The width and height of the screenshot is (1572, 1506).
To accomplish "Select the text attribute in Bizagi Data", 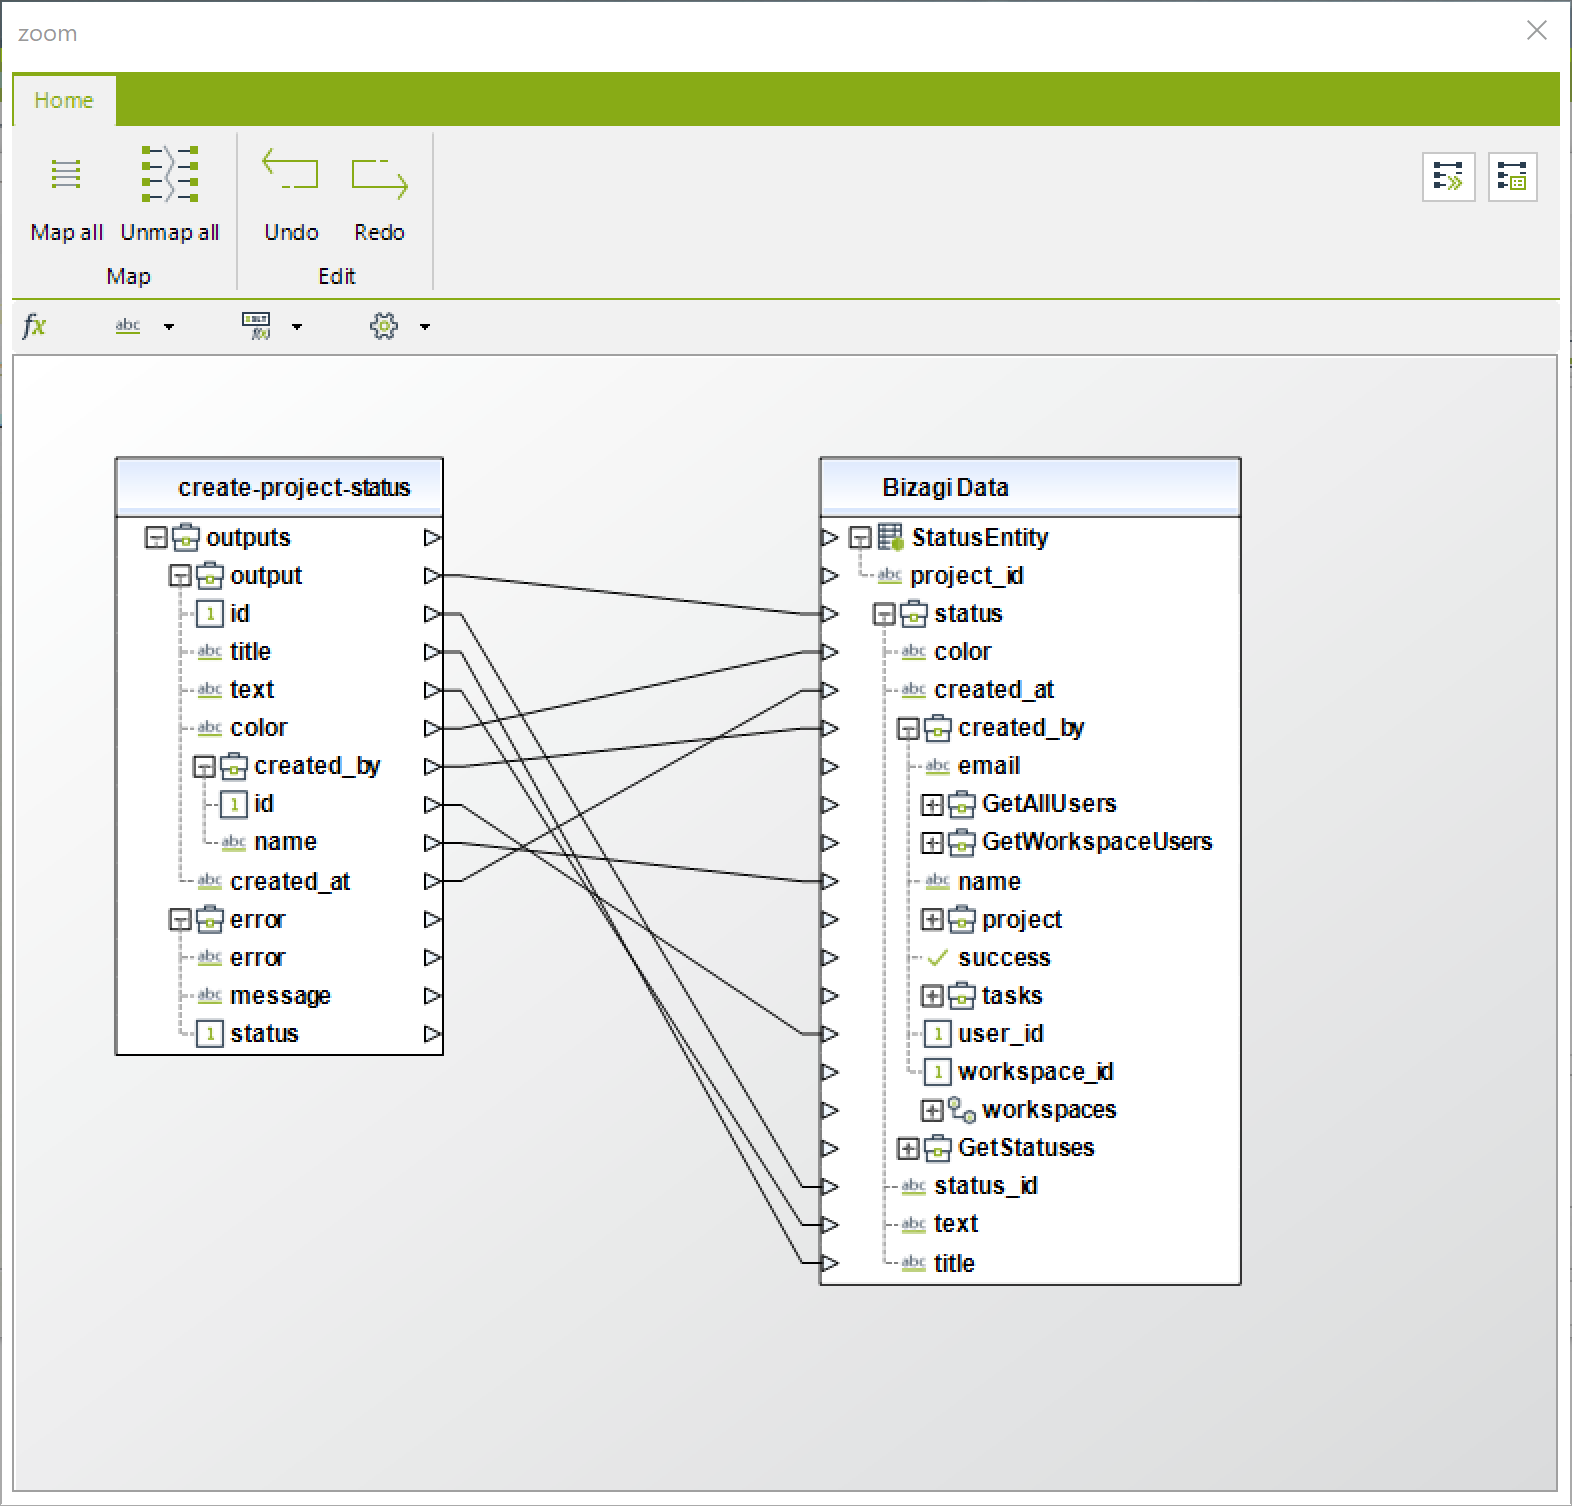I will [956, 1224].
